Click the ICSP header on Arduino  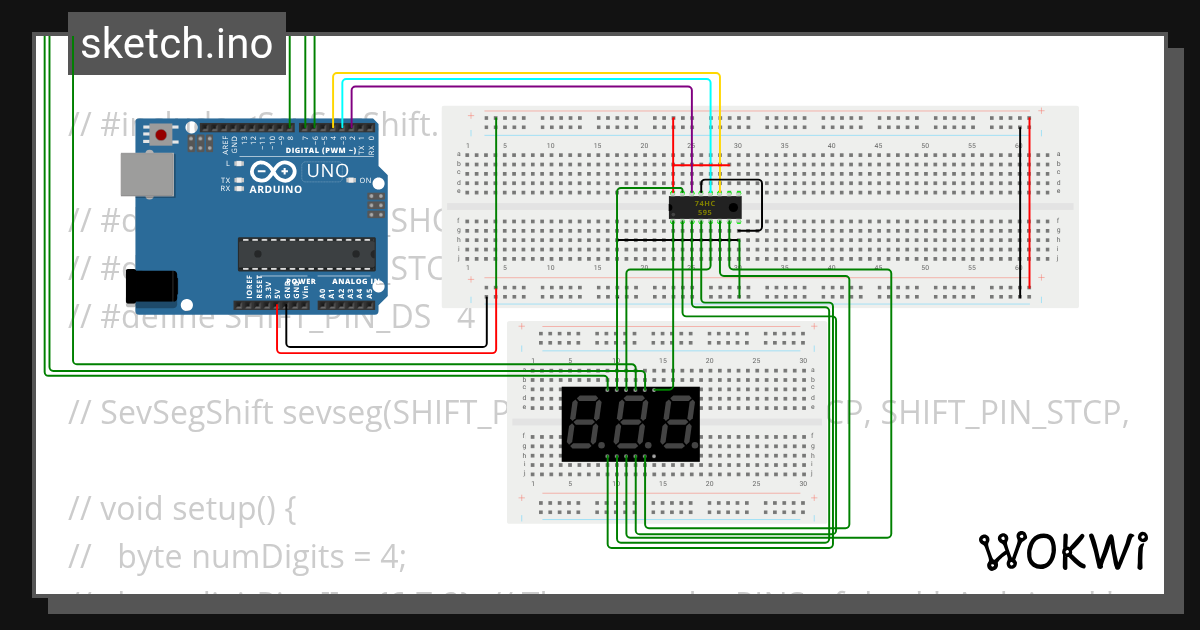(376, 206)
